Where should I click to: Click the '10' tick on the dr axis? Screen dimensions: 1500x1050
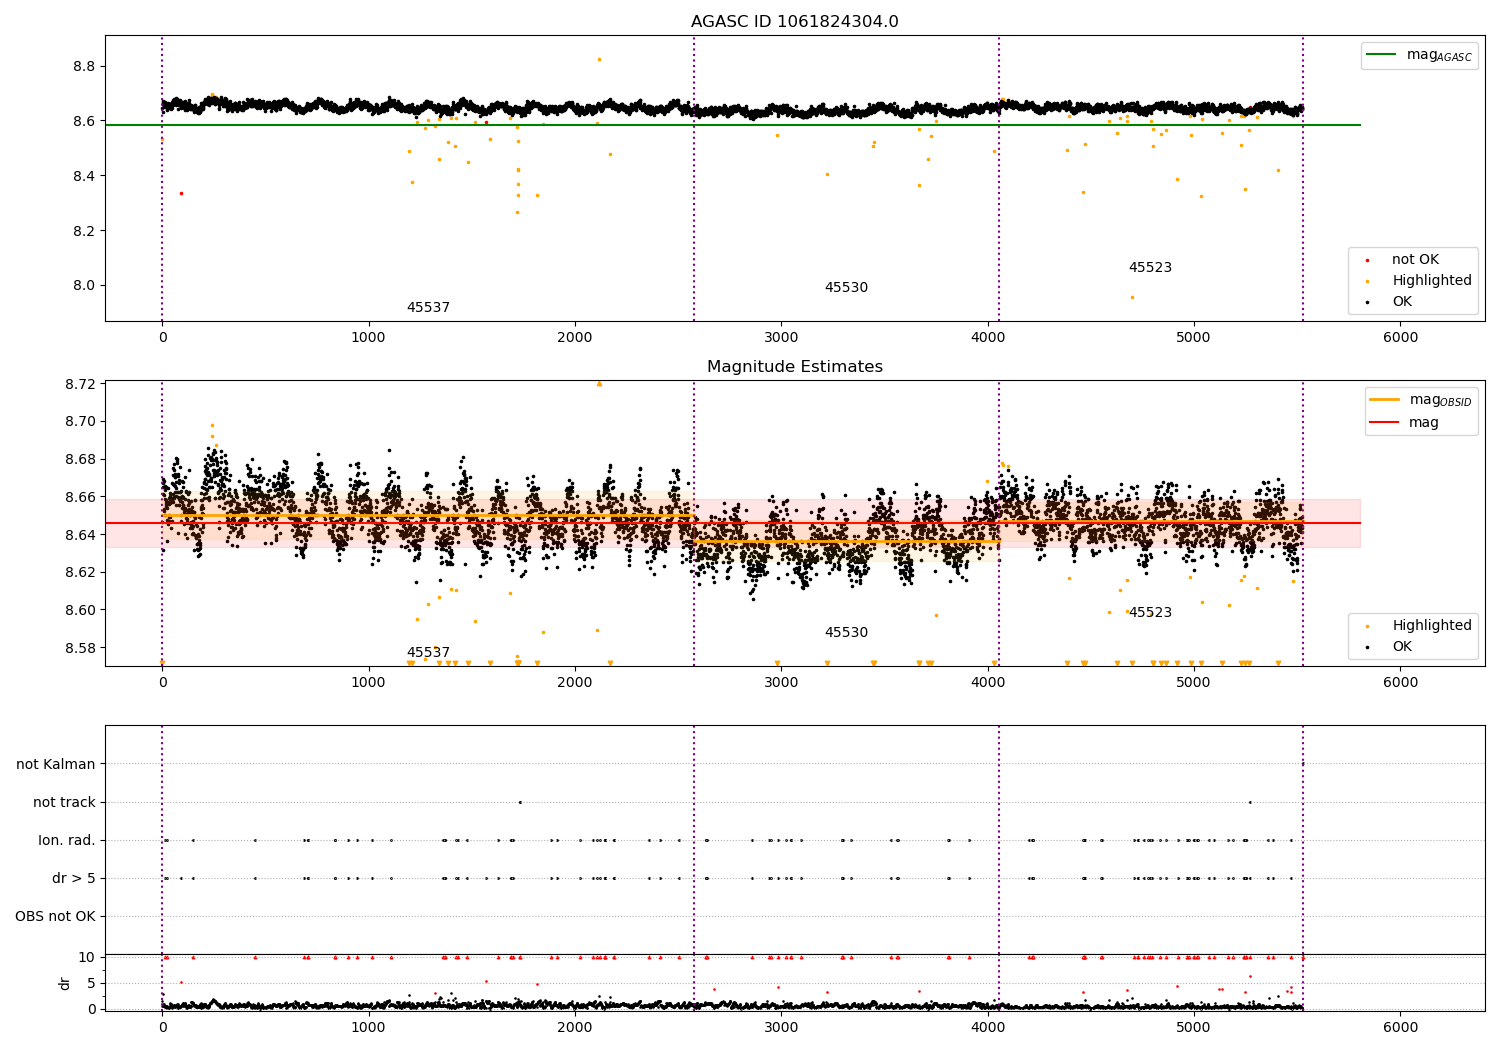87,957
